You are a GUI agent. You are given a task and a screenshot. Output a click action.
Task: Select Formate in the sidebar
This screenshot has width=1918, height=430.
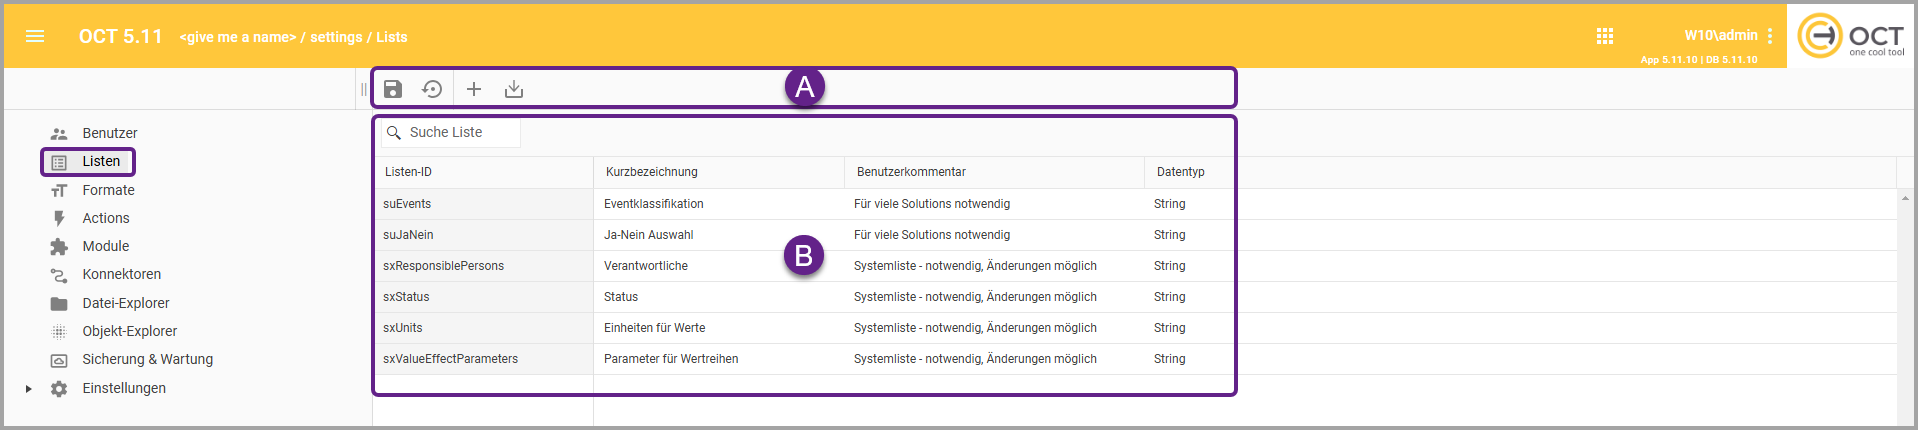click(108, 190)
